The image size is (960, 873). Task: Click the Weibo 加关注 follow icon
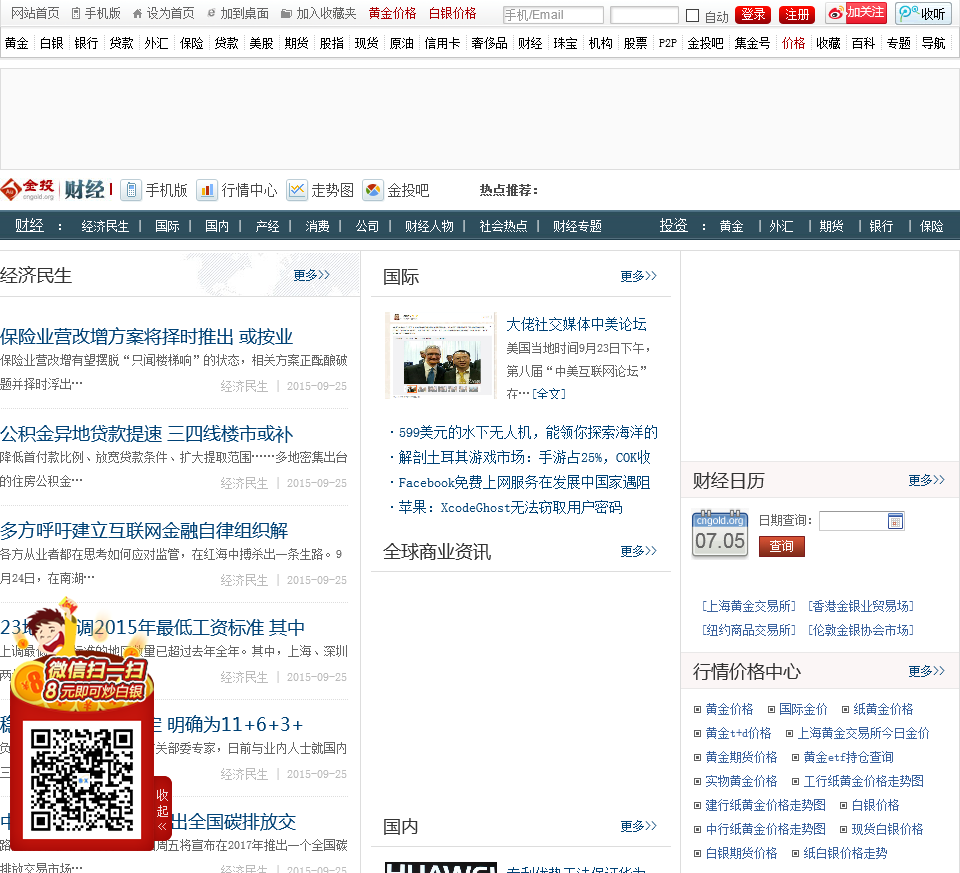(x=856, y=13)
